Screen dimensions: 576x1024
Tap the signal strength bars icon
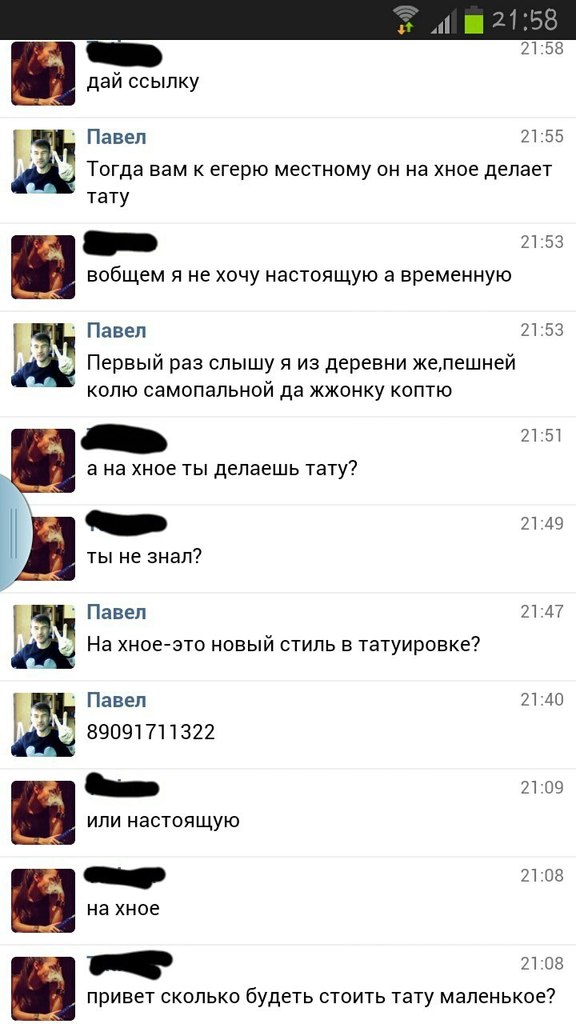pos(443,22)
